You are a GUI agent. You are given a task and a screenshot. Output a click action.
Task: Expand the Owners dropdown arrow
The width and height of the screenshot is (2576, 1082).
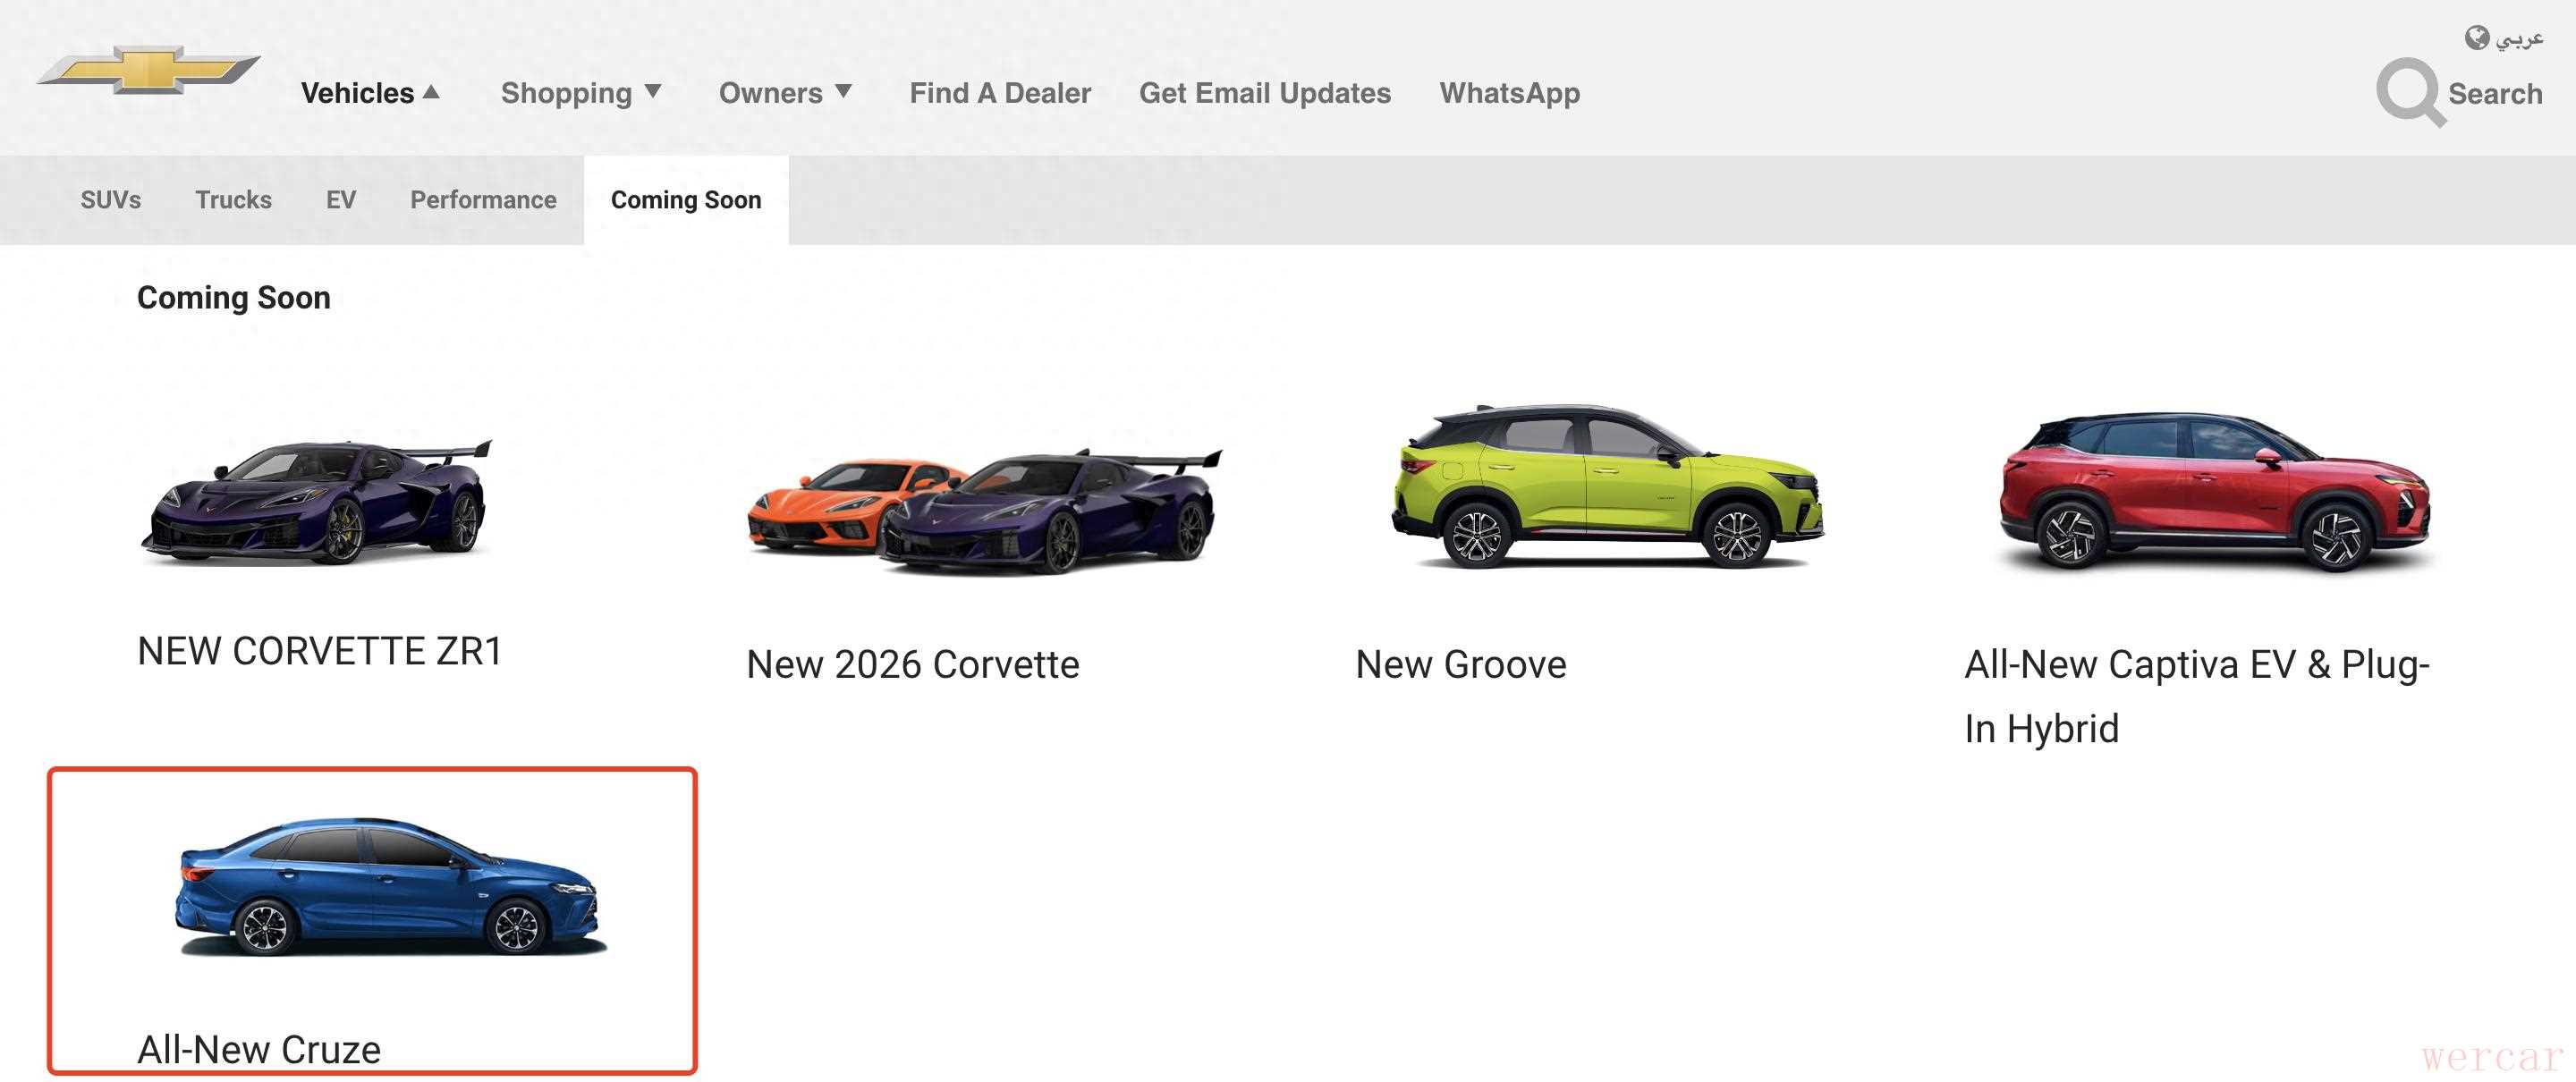(843, 92)
